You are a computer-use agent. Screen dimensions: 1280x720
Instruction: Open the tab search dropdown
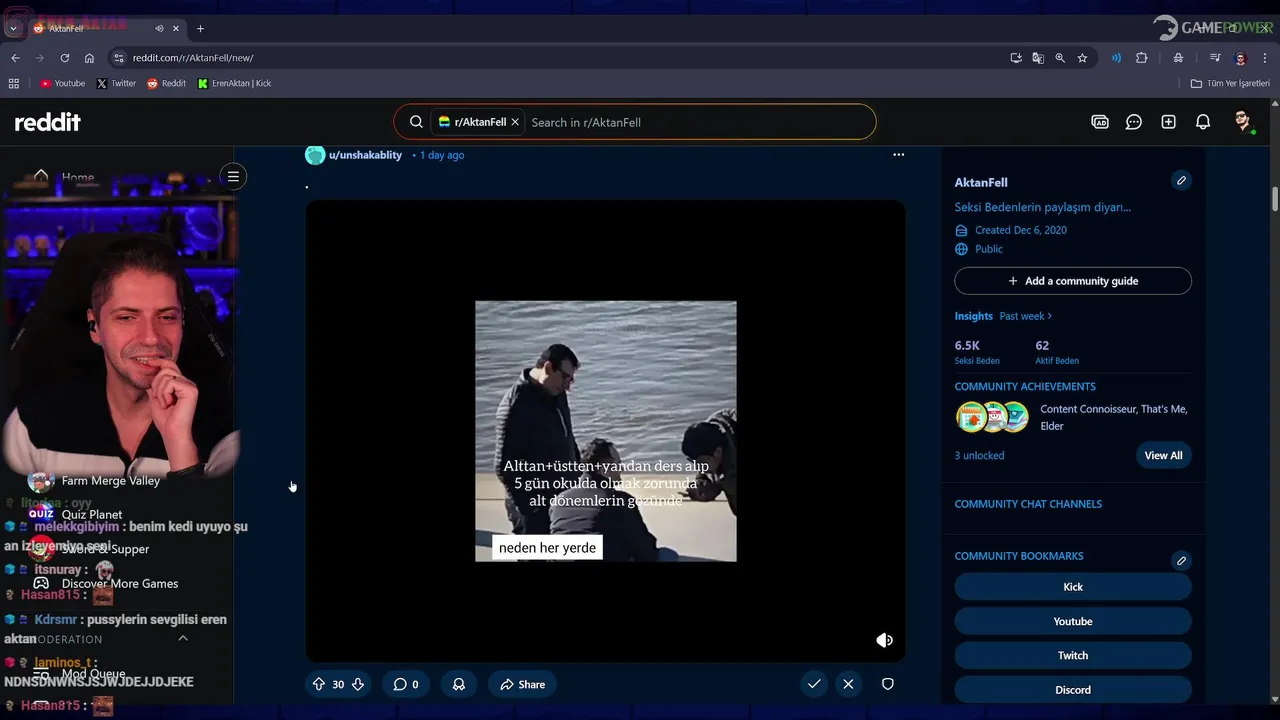click(14, 28)
